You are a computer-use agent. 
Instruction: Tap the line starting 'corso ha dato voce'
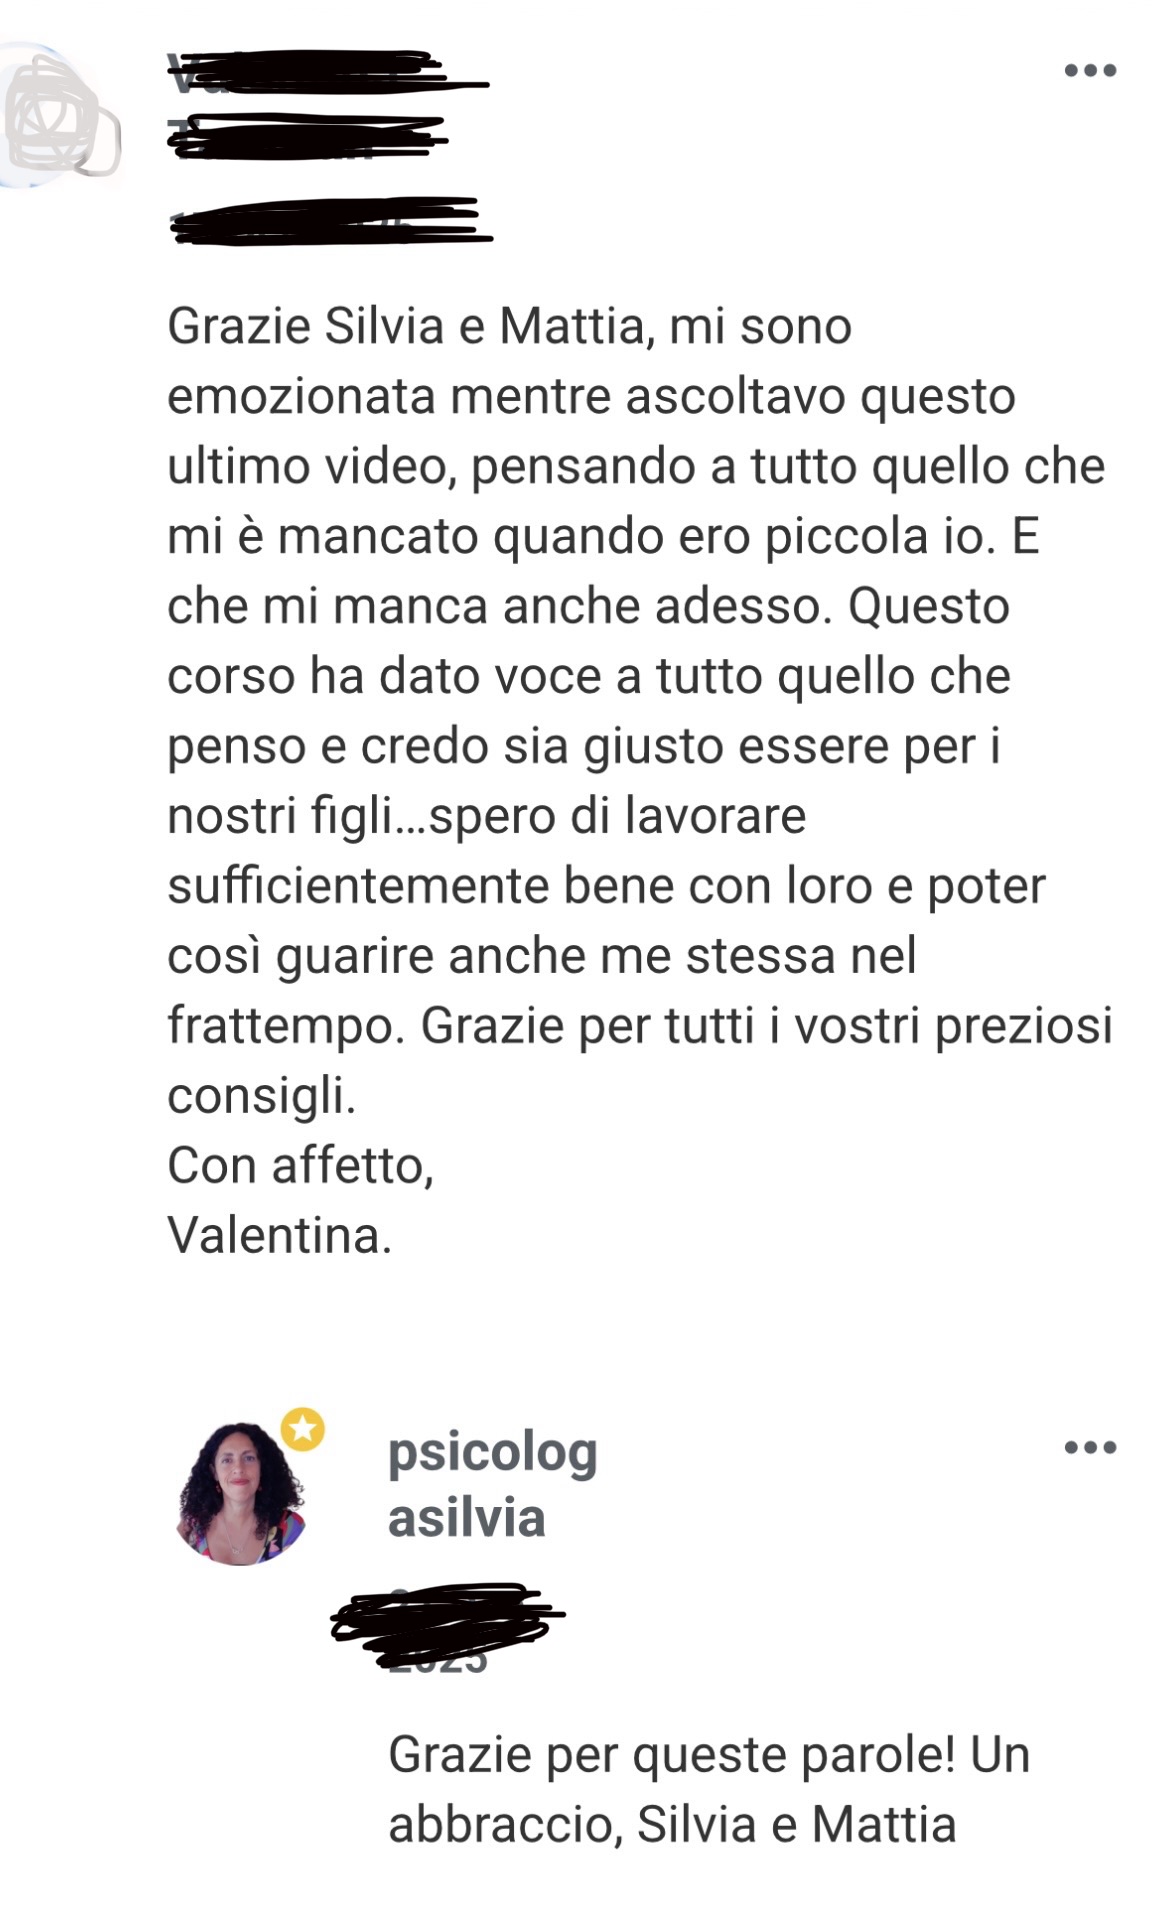coord(589,676)
